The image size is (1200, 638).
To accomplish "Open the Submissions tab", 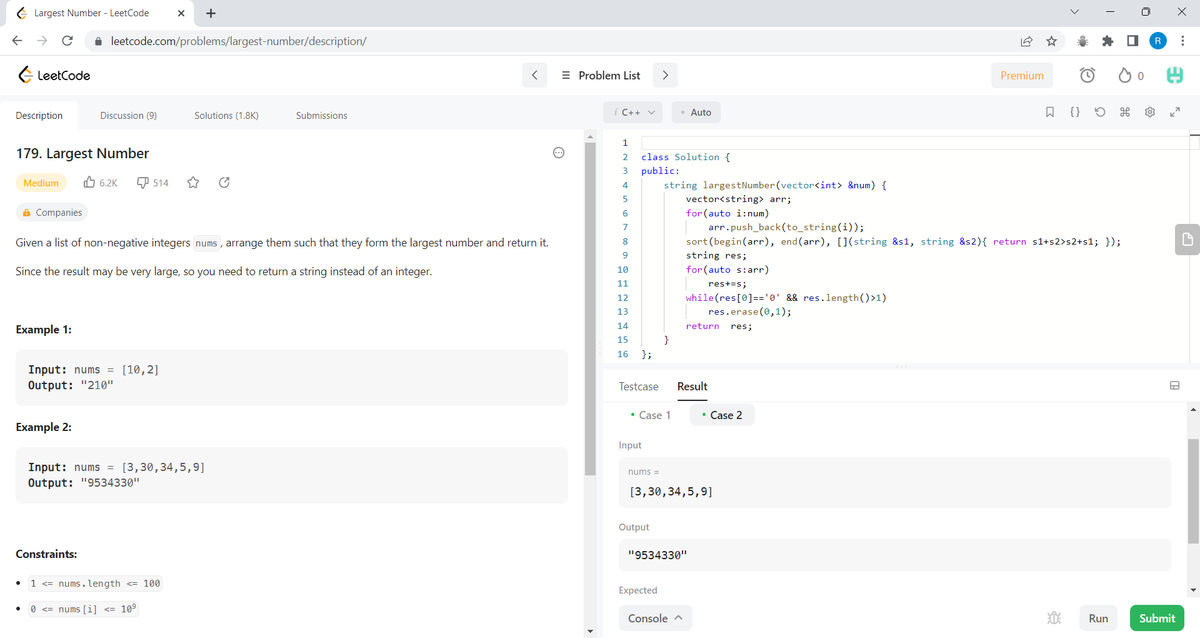I will point(322,115).
